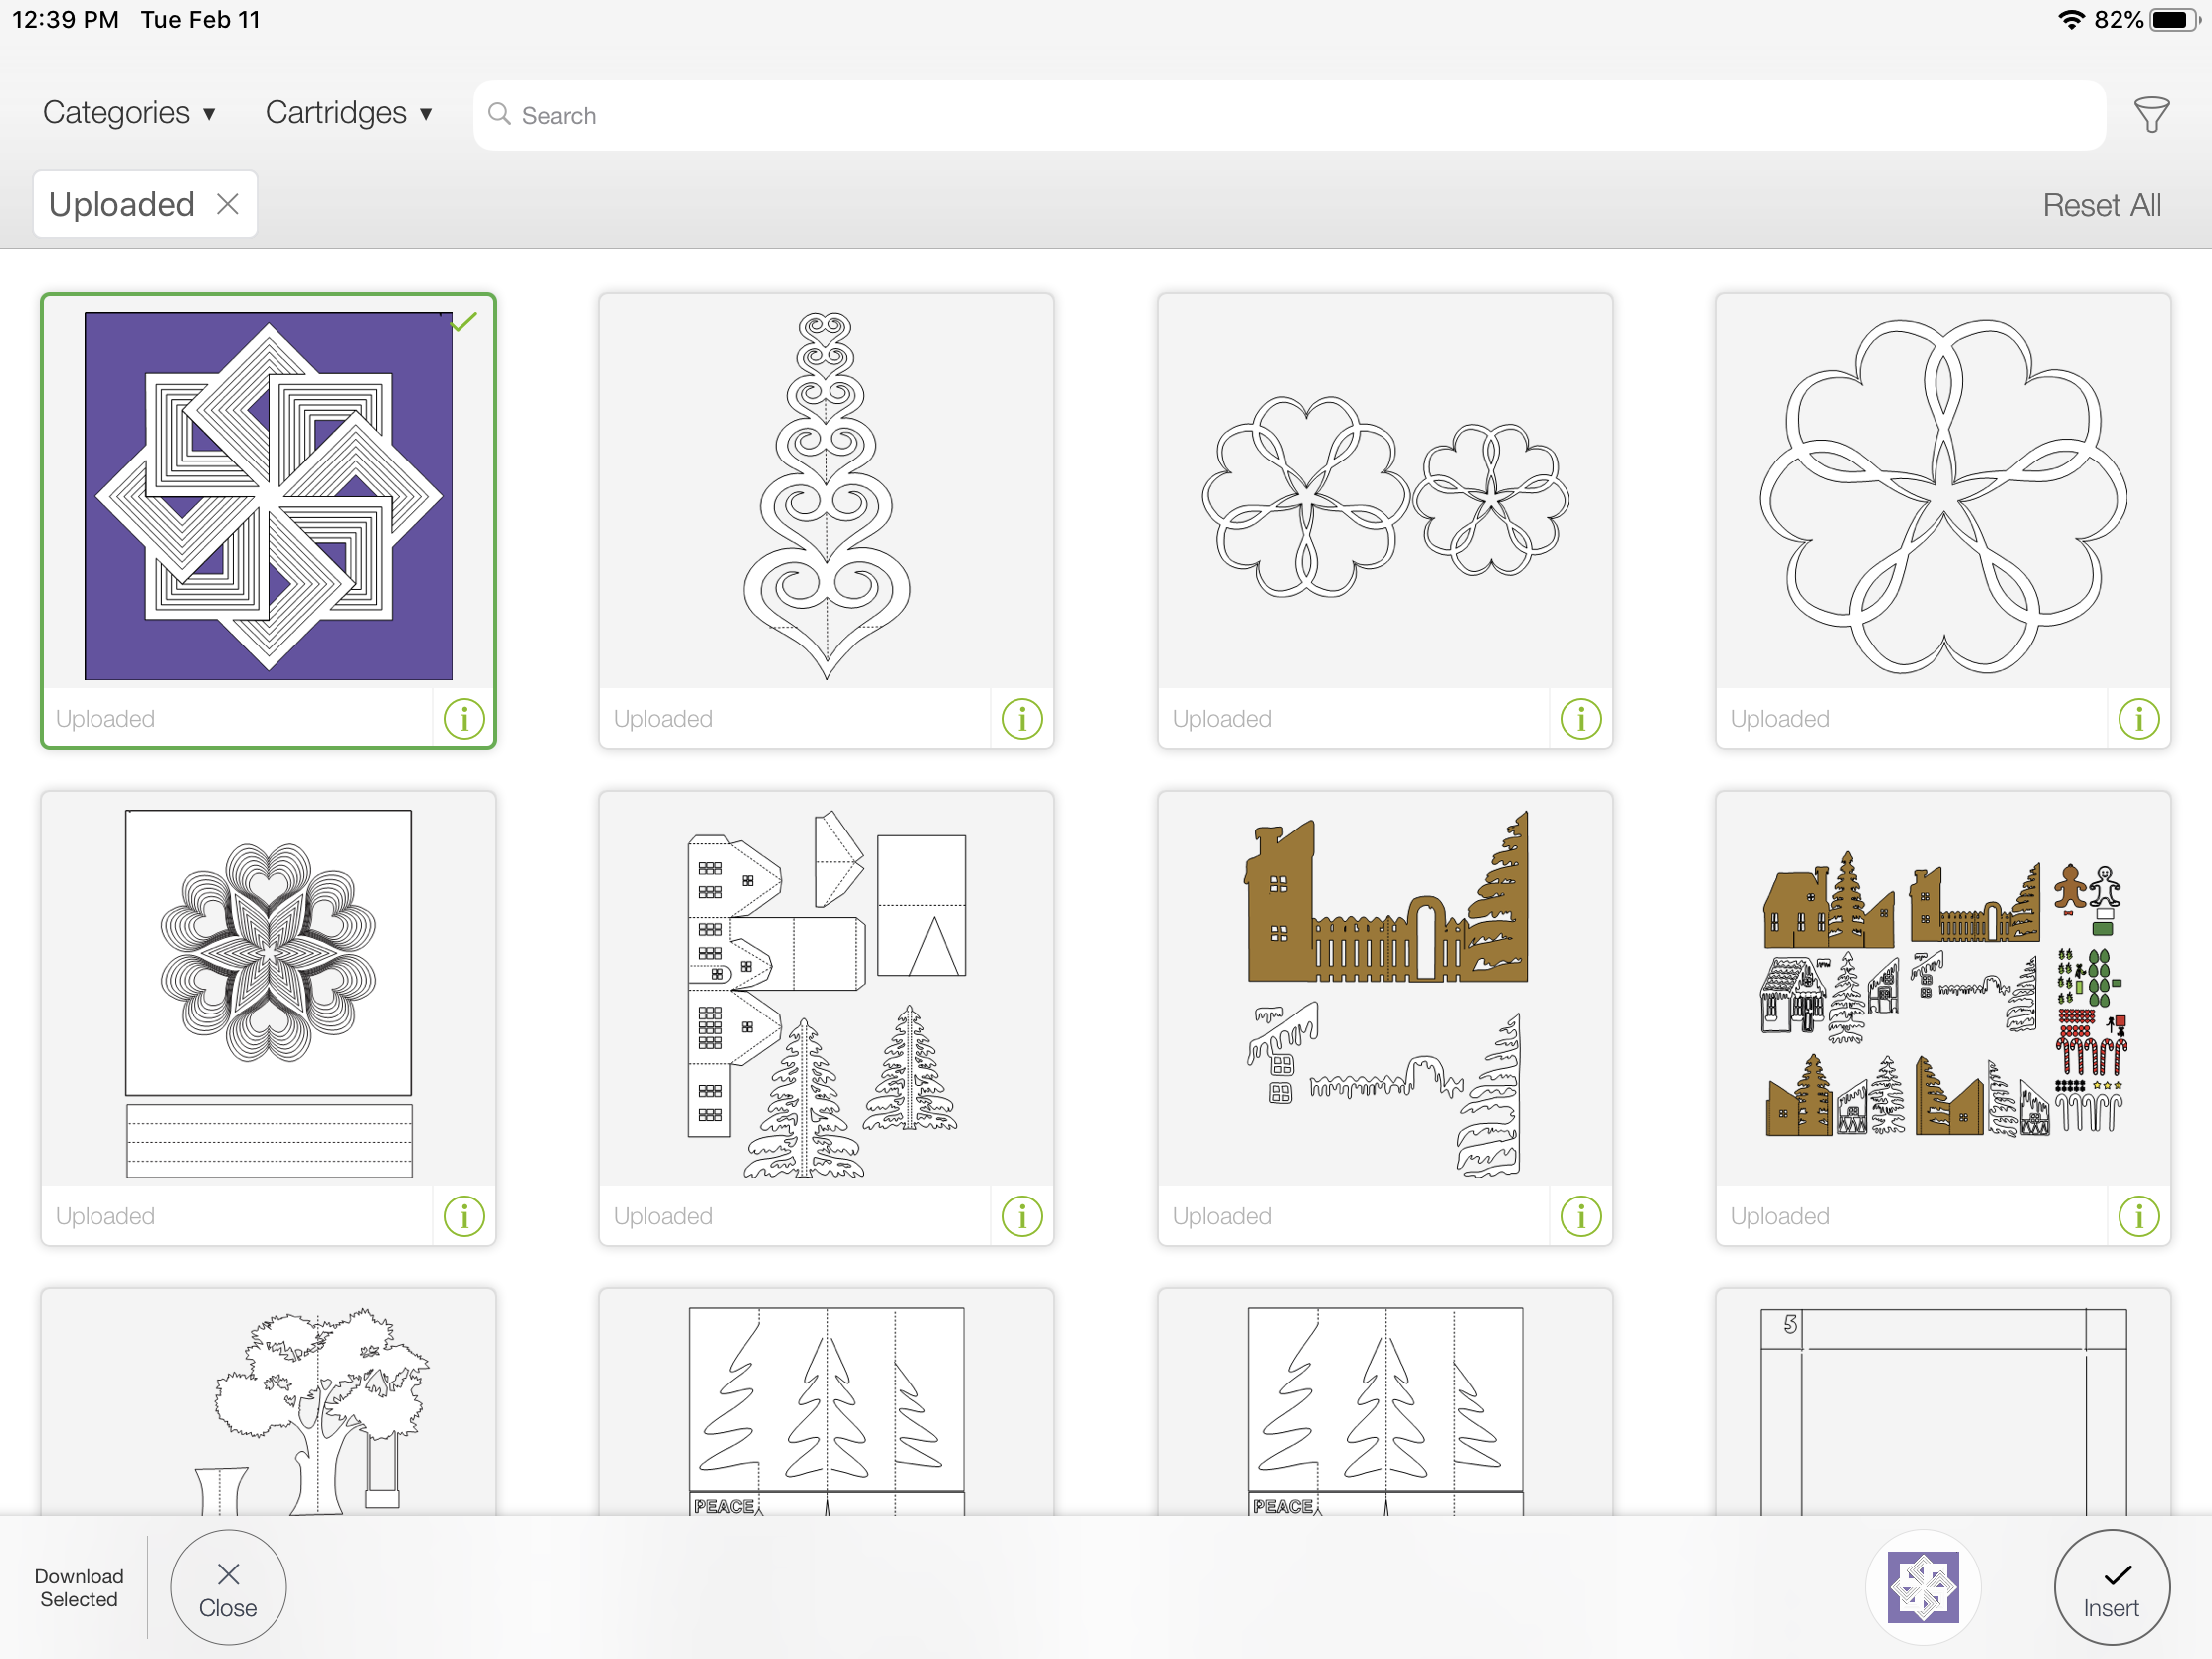This screenshot has height=1659, width=2212.
Task: Tap the selected pinwheel thumbnail in bottom bar
Action: point(1922,1587)
